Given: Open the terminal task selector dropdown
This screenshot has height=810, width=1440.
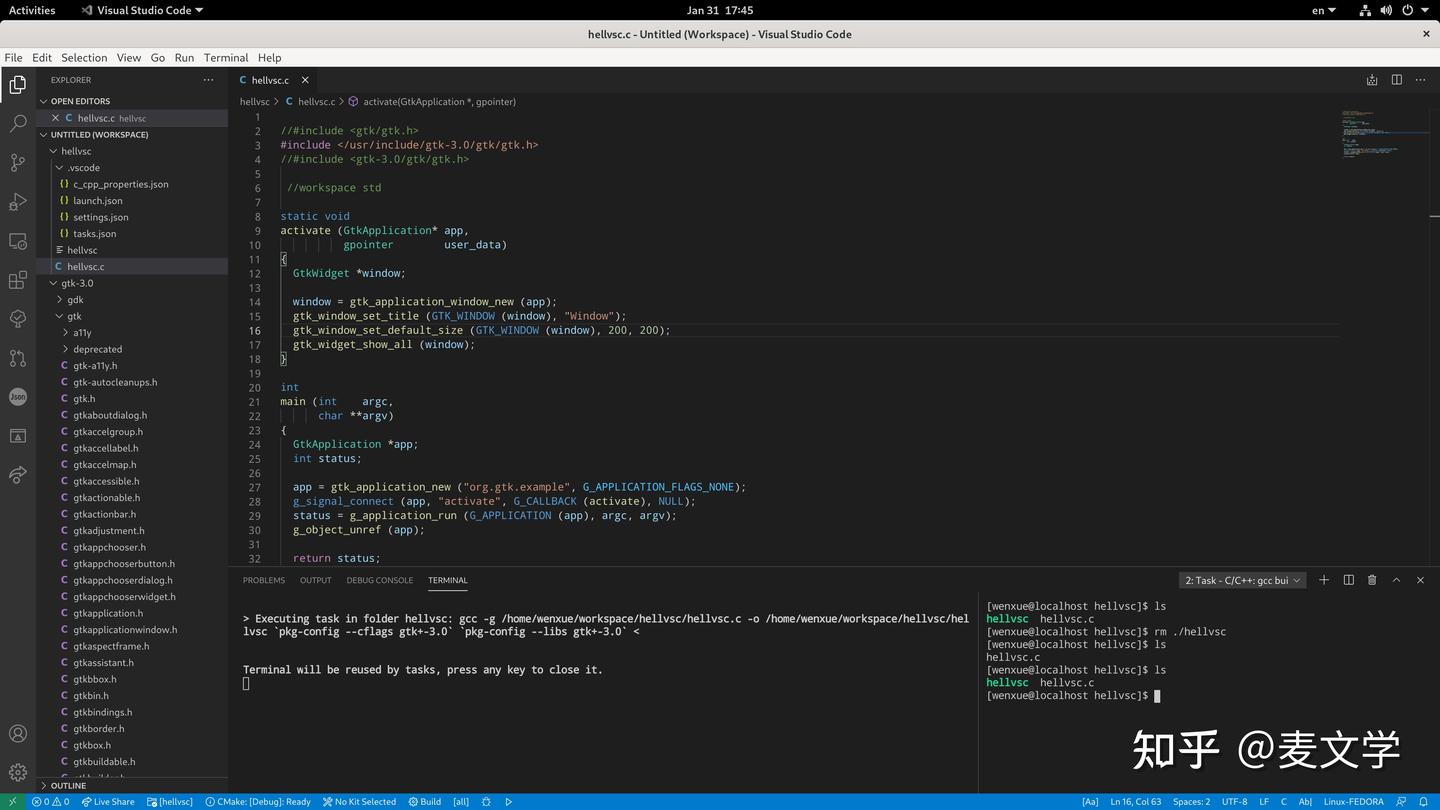Looking at the screenshot, I should click(x=1240, y=580).
